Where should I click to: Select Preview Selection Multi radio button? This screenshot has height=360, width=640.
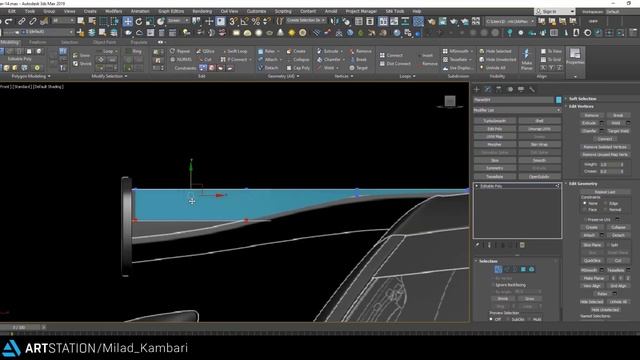coord(529,319)
